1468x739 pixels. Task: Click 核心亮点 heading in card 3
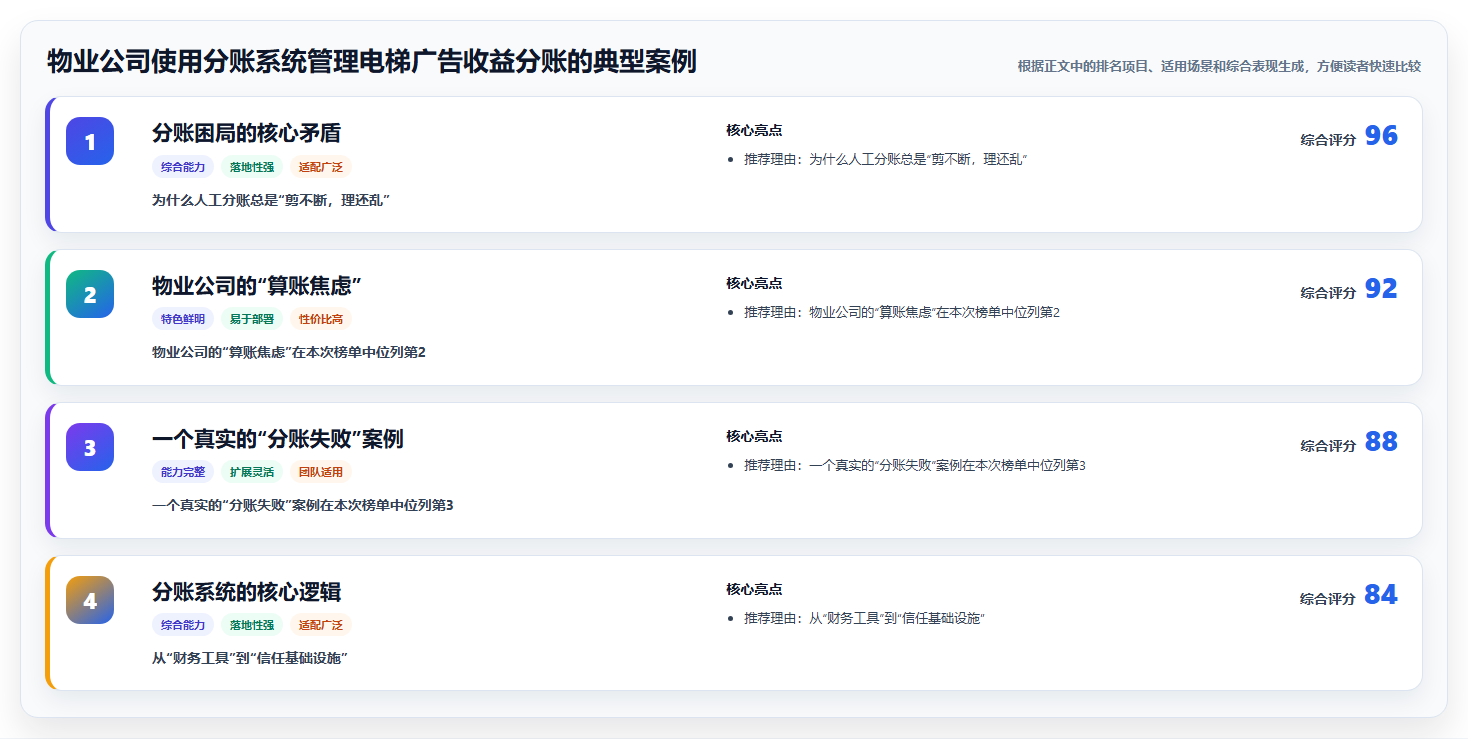(754, 436)
